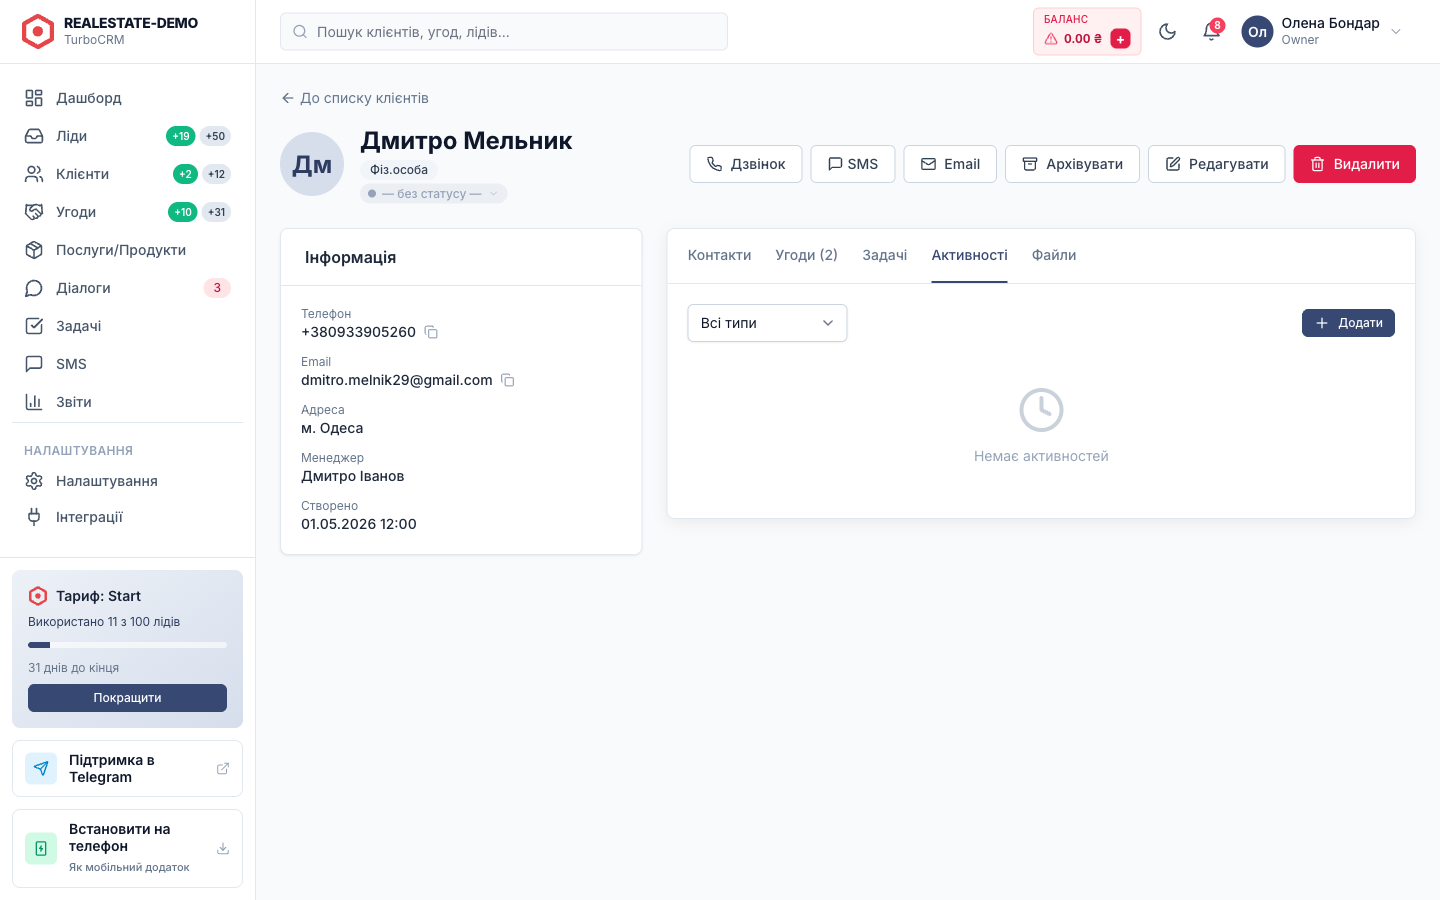The height and width of the screenshot is (900, 1440).
Task: Open the Всі типи activity filter dropdown
Action: pyautogui.click(x=767, y=323)
